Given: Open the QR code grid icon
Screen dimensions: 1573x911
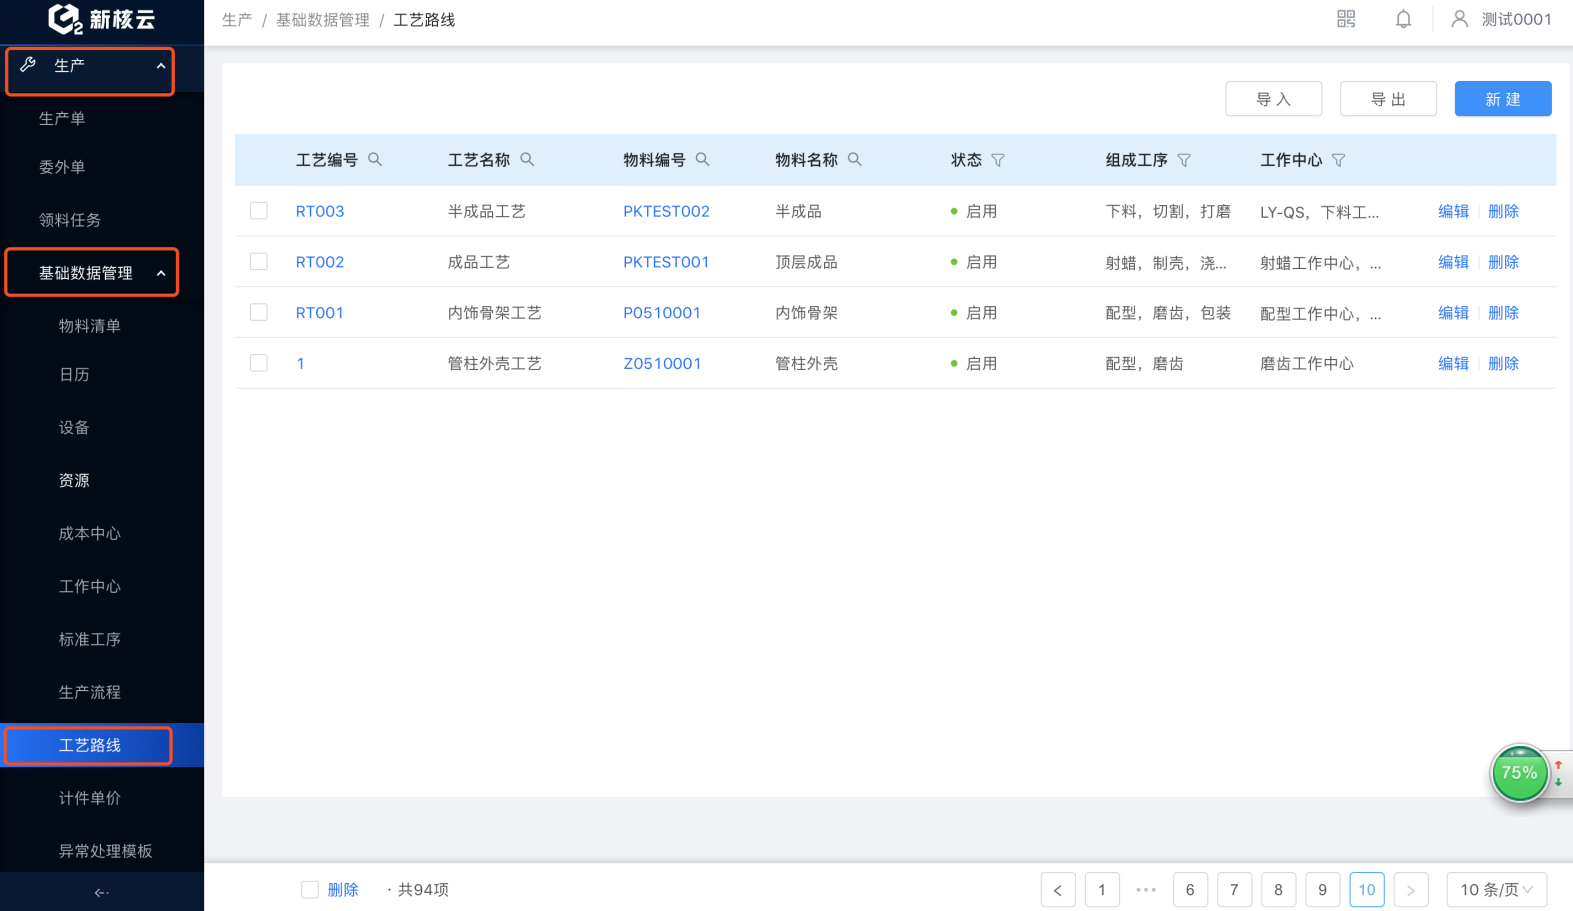Looking at the screenshot, I should point(1346,19).
